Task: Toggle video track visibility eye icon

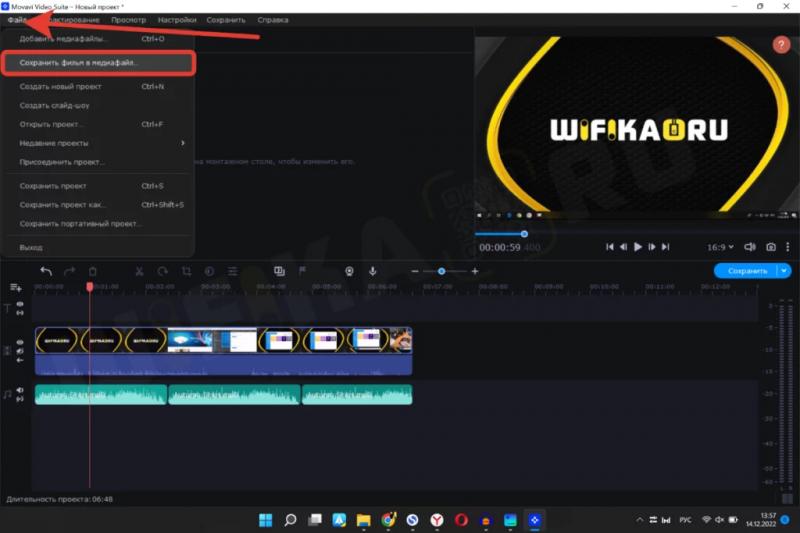Action: (20, 342)
